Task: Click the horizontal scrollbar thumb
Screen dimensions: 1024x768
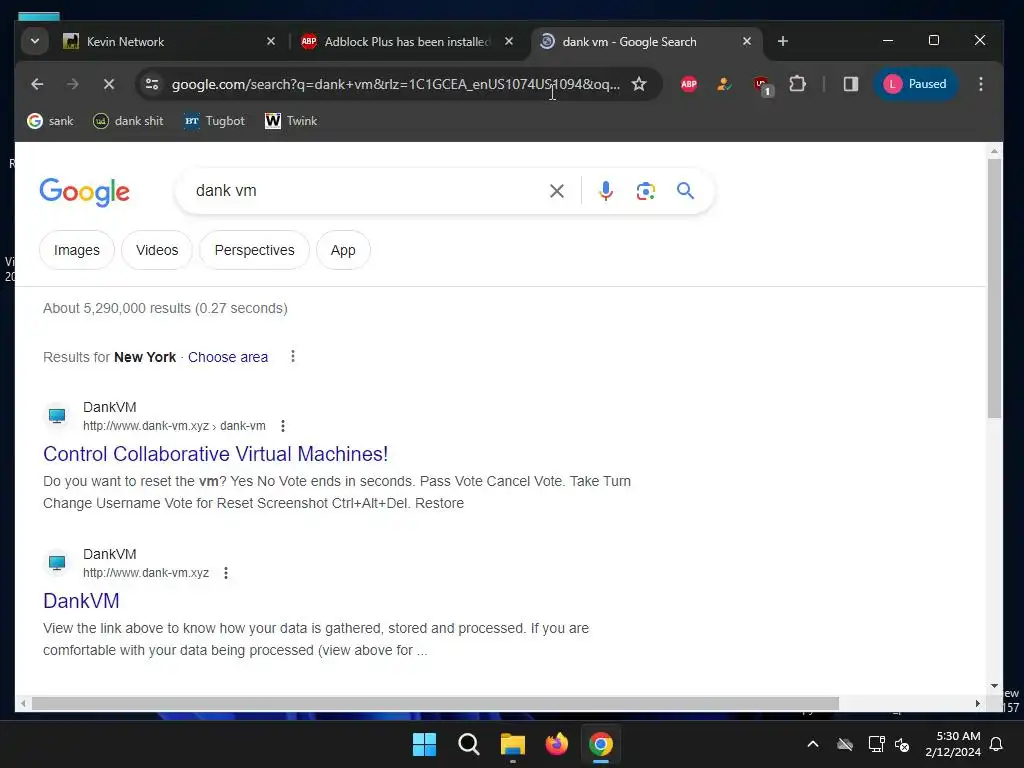Action: (x=435, y=703)
